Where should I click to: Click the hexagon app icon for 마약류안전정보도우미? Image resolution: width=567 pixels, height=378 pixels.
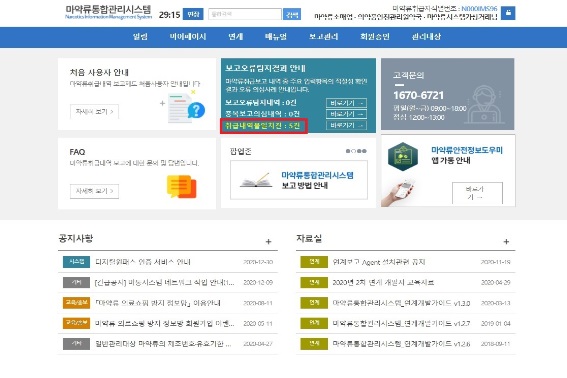coord(403,157)
